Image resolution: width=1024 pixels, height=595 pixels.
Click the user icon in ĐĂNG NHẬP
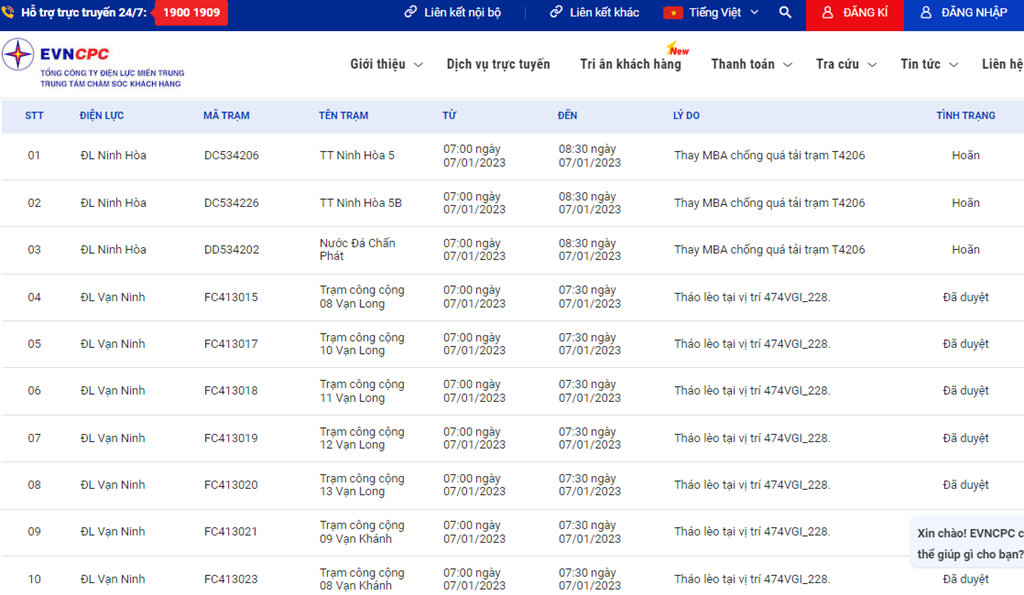926,13
